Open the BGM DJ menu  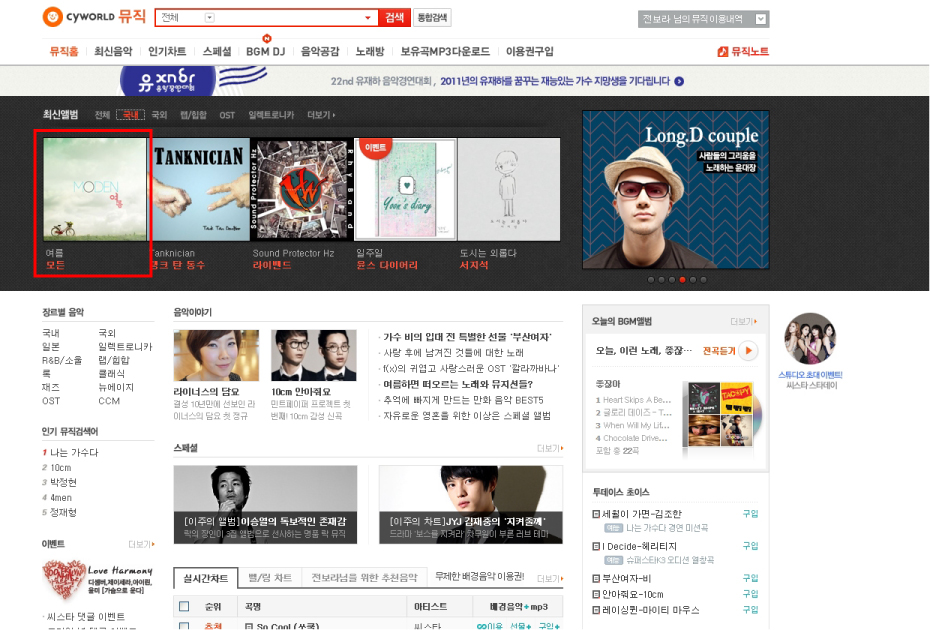click(x=266, y=52)
